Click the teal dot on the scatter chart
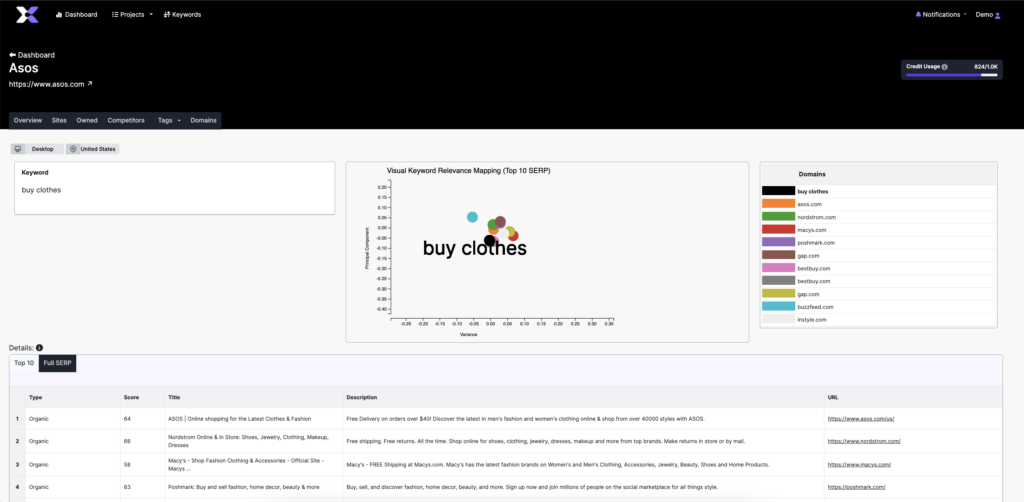 (x=472, y=217)
